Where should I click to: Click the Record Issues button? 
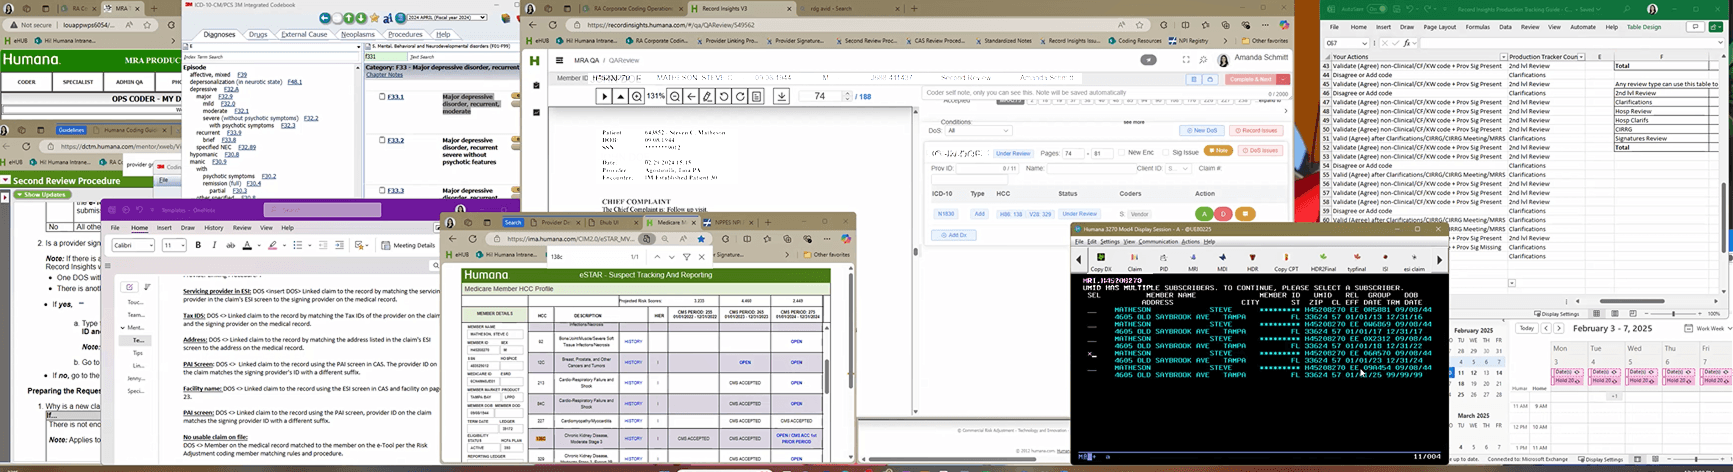point(1257,130)
